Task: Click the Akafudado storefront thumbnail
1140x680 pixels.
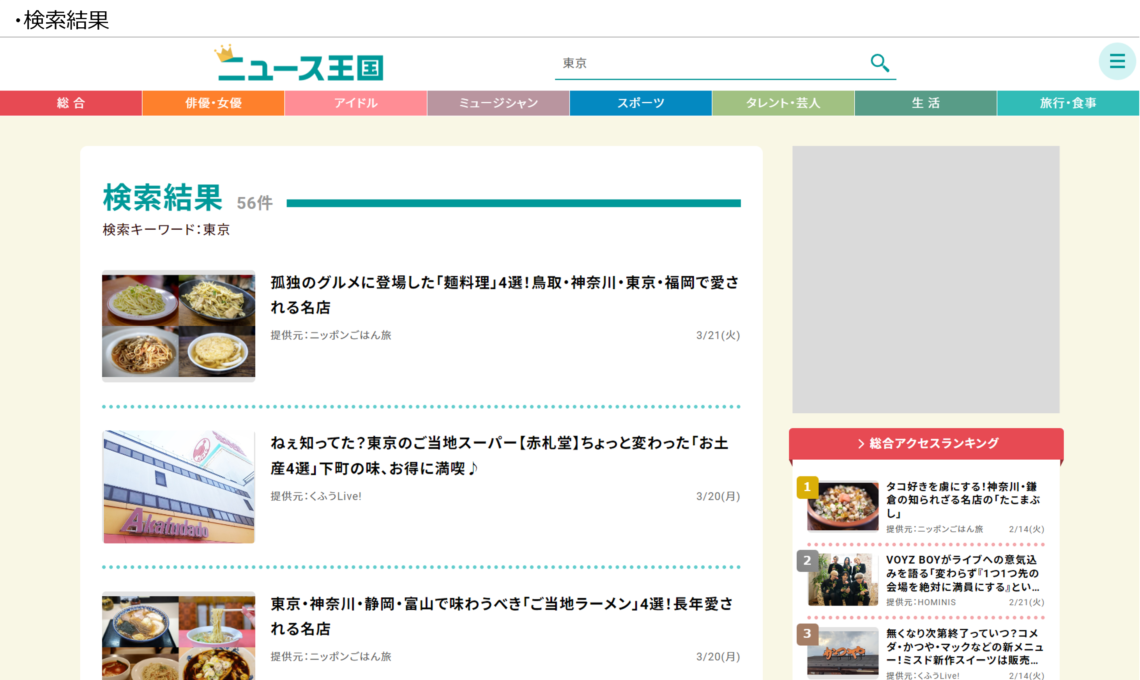Action: [179, 487]
